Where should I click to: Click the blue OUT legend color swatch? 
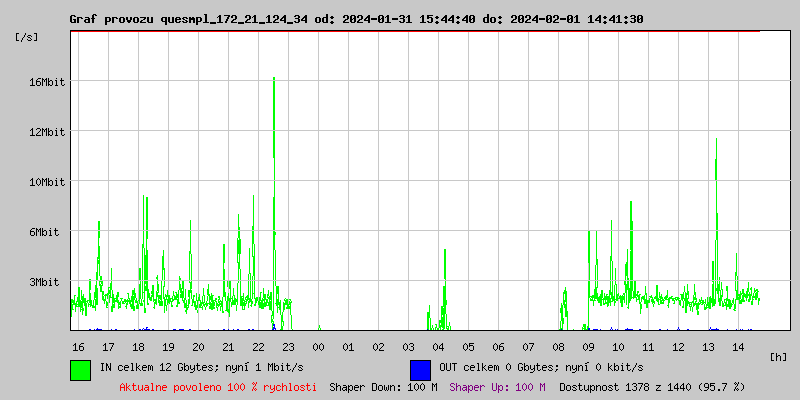point(420,369)
